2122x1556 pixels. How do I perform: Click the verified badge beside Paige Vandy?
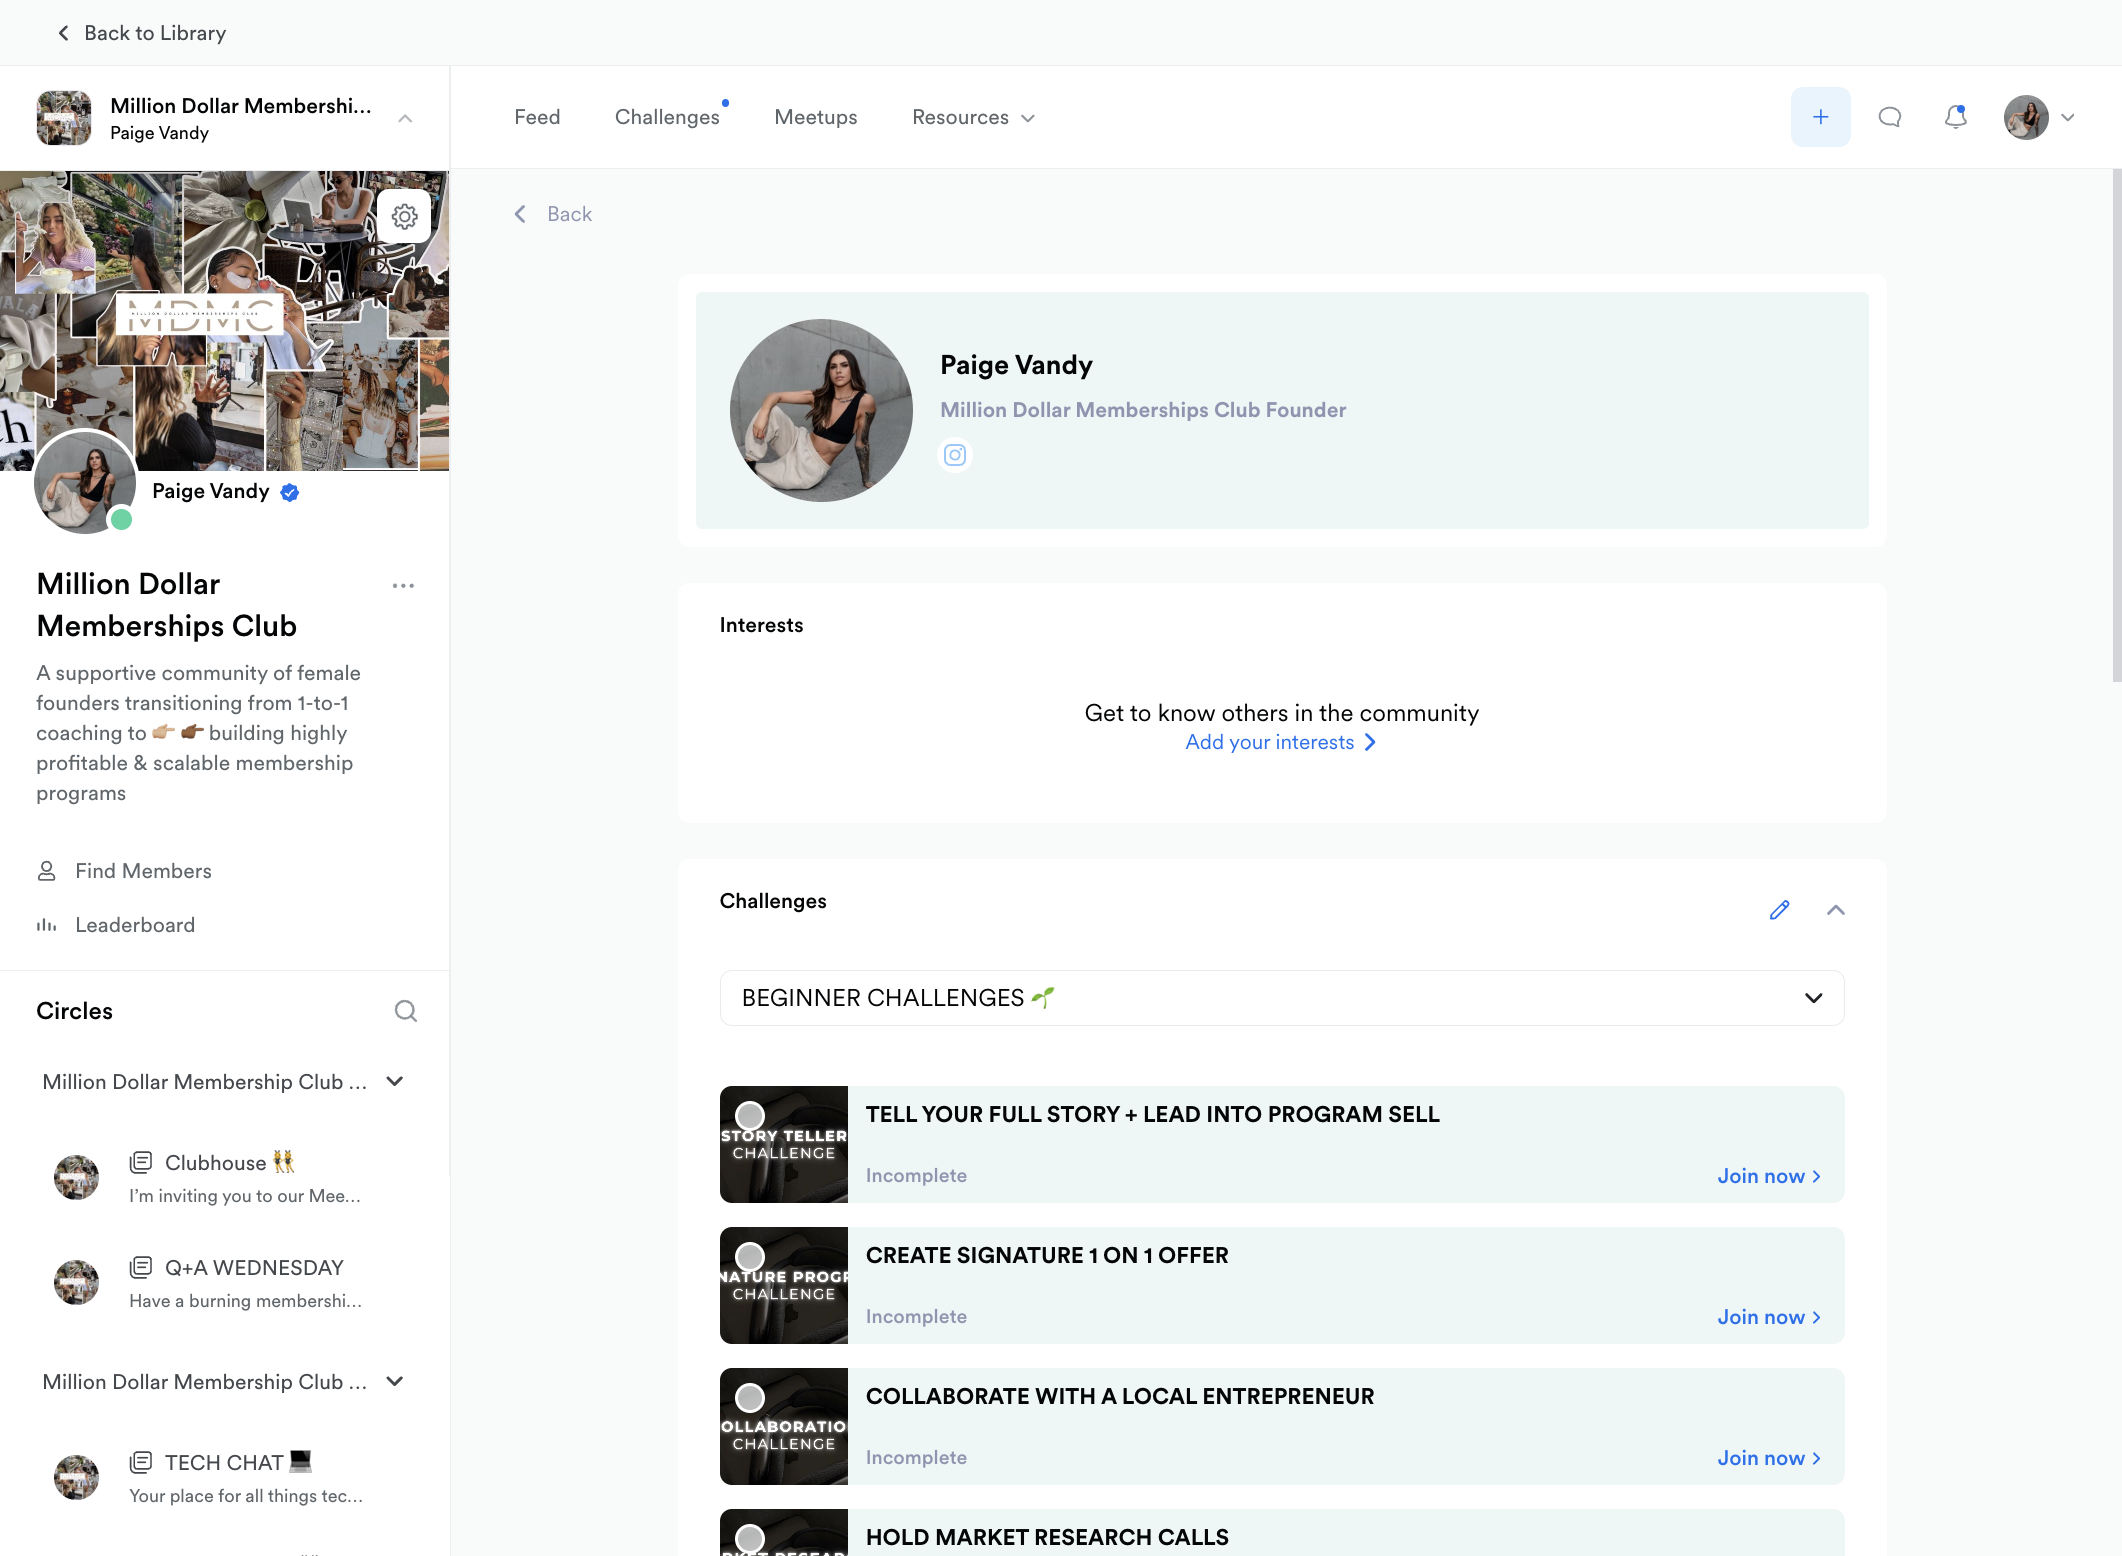click(290, 492)
